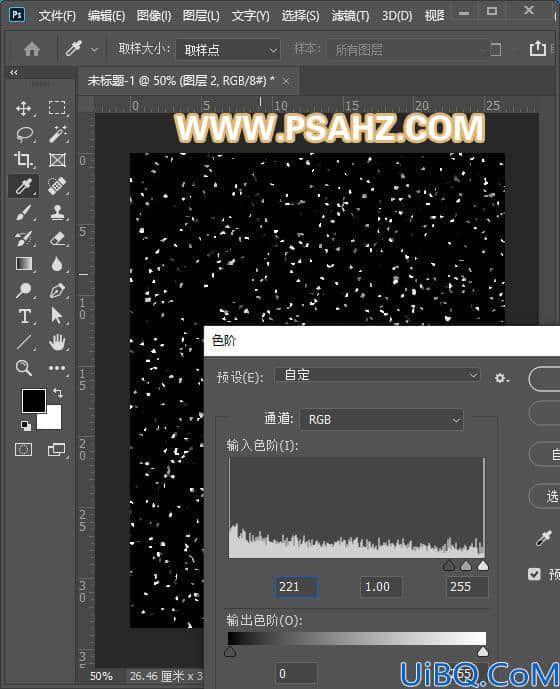
Task: Click the white background color swatch
Action: pyautogui.click(x=52, y=419)
